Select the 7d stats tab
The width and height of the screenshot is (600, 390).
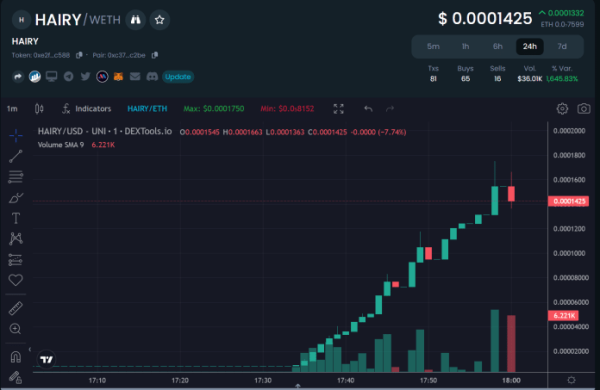562,47
